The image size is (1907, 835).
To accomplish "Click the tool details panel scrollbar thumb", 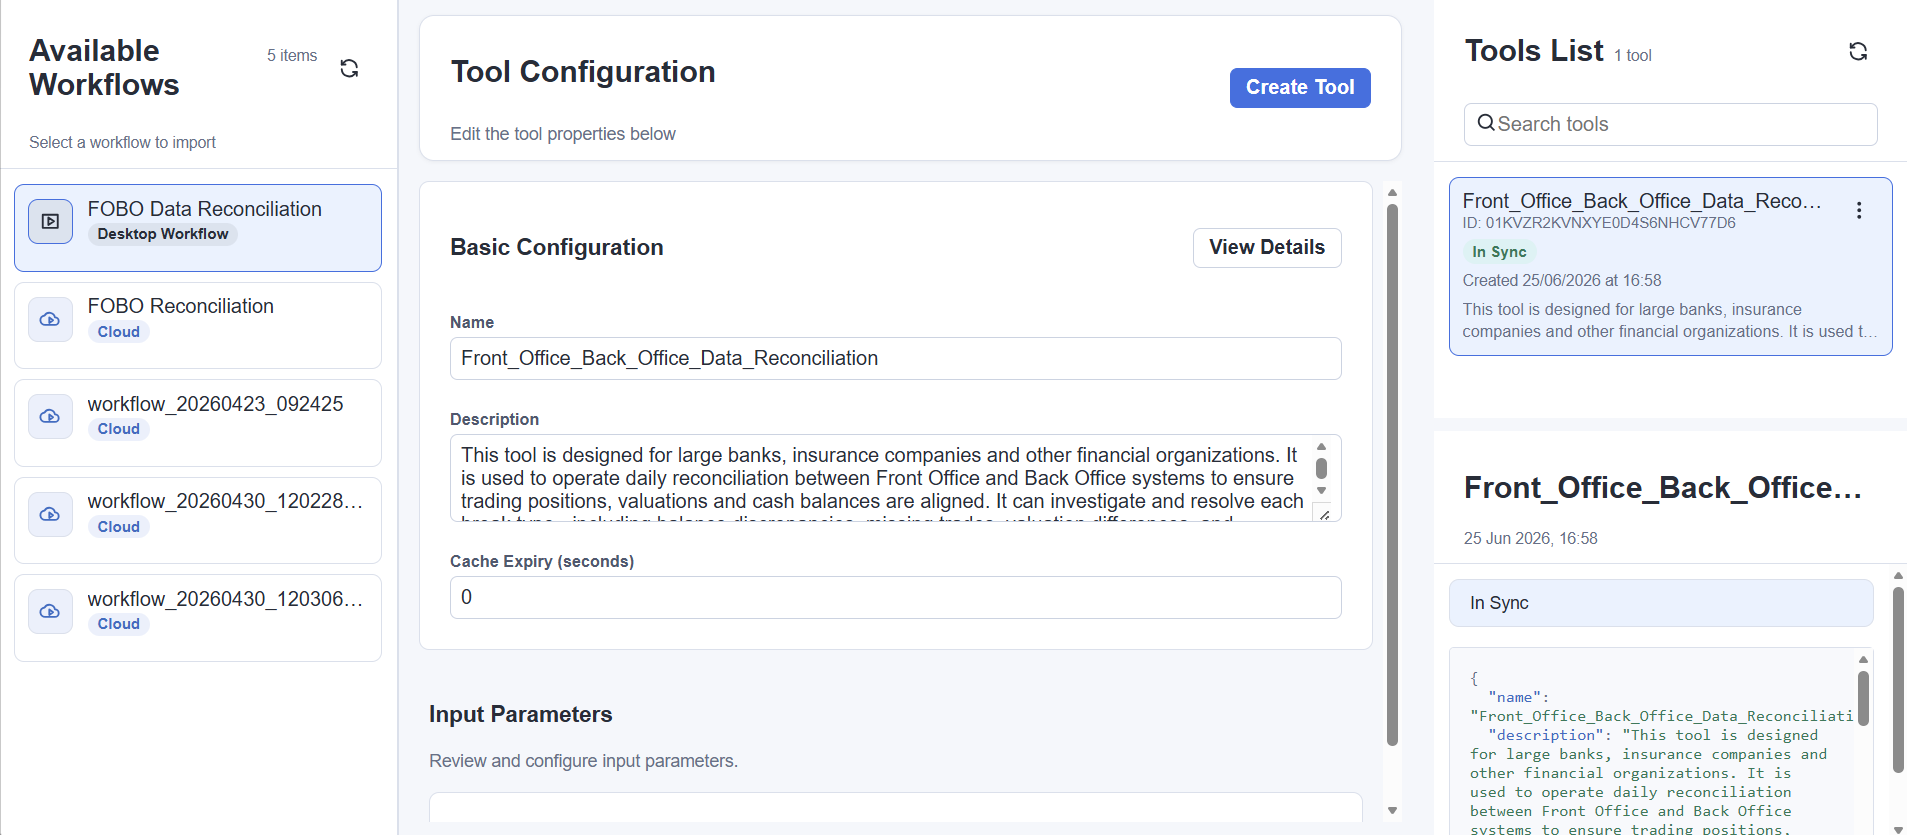I will pyautogui.click(x=1898, y=680).
